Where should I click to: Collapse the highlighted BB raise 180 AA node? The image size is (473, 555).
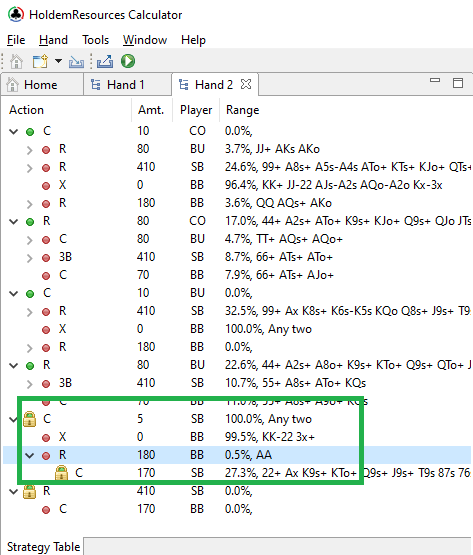coord(30,455)
